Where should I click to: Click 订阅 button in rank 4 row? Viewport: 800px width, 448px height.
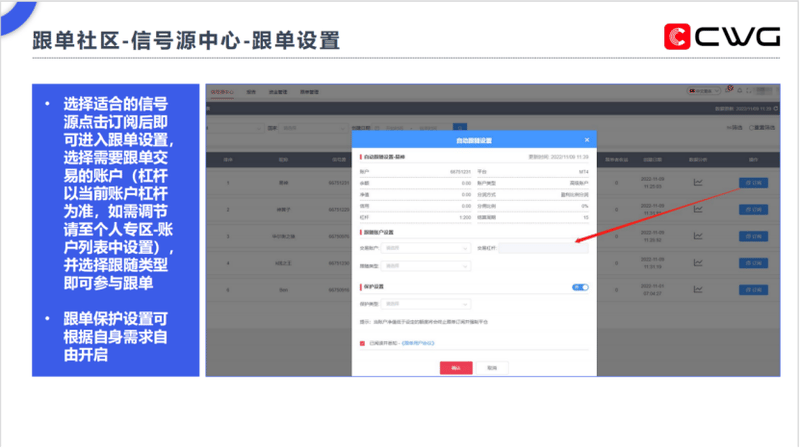(754, 263)
